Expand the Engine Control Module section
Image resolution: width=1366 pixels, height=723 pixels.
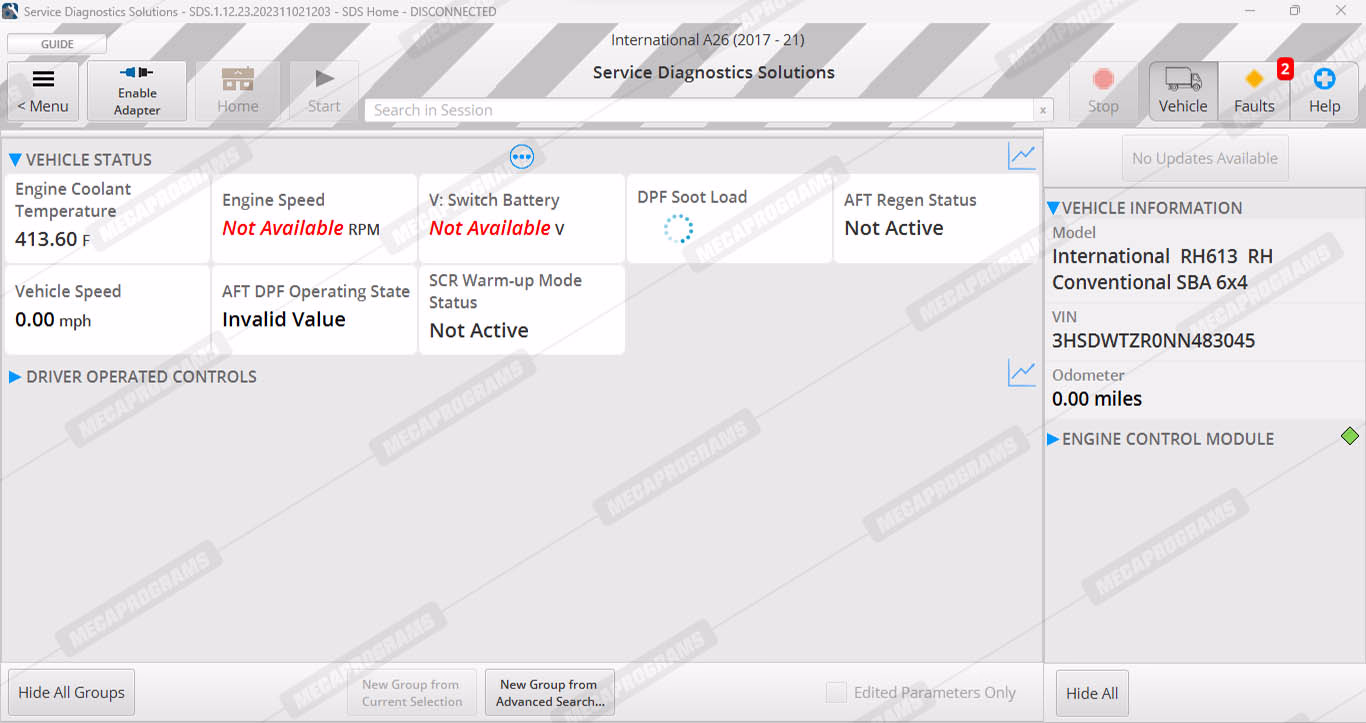pyautogui.click(x=1053, y=439)
